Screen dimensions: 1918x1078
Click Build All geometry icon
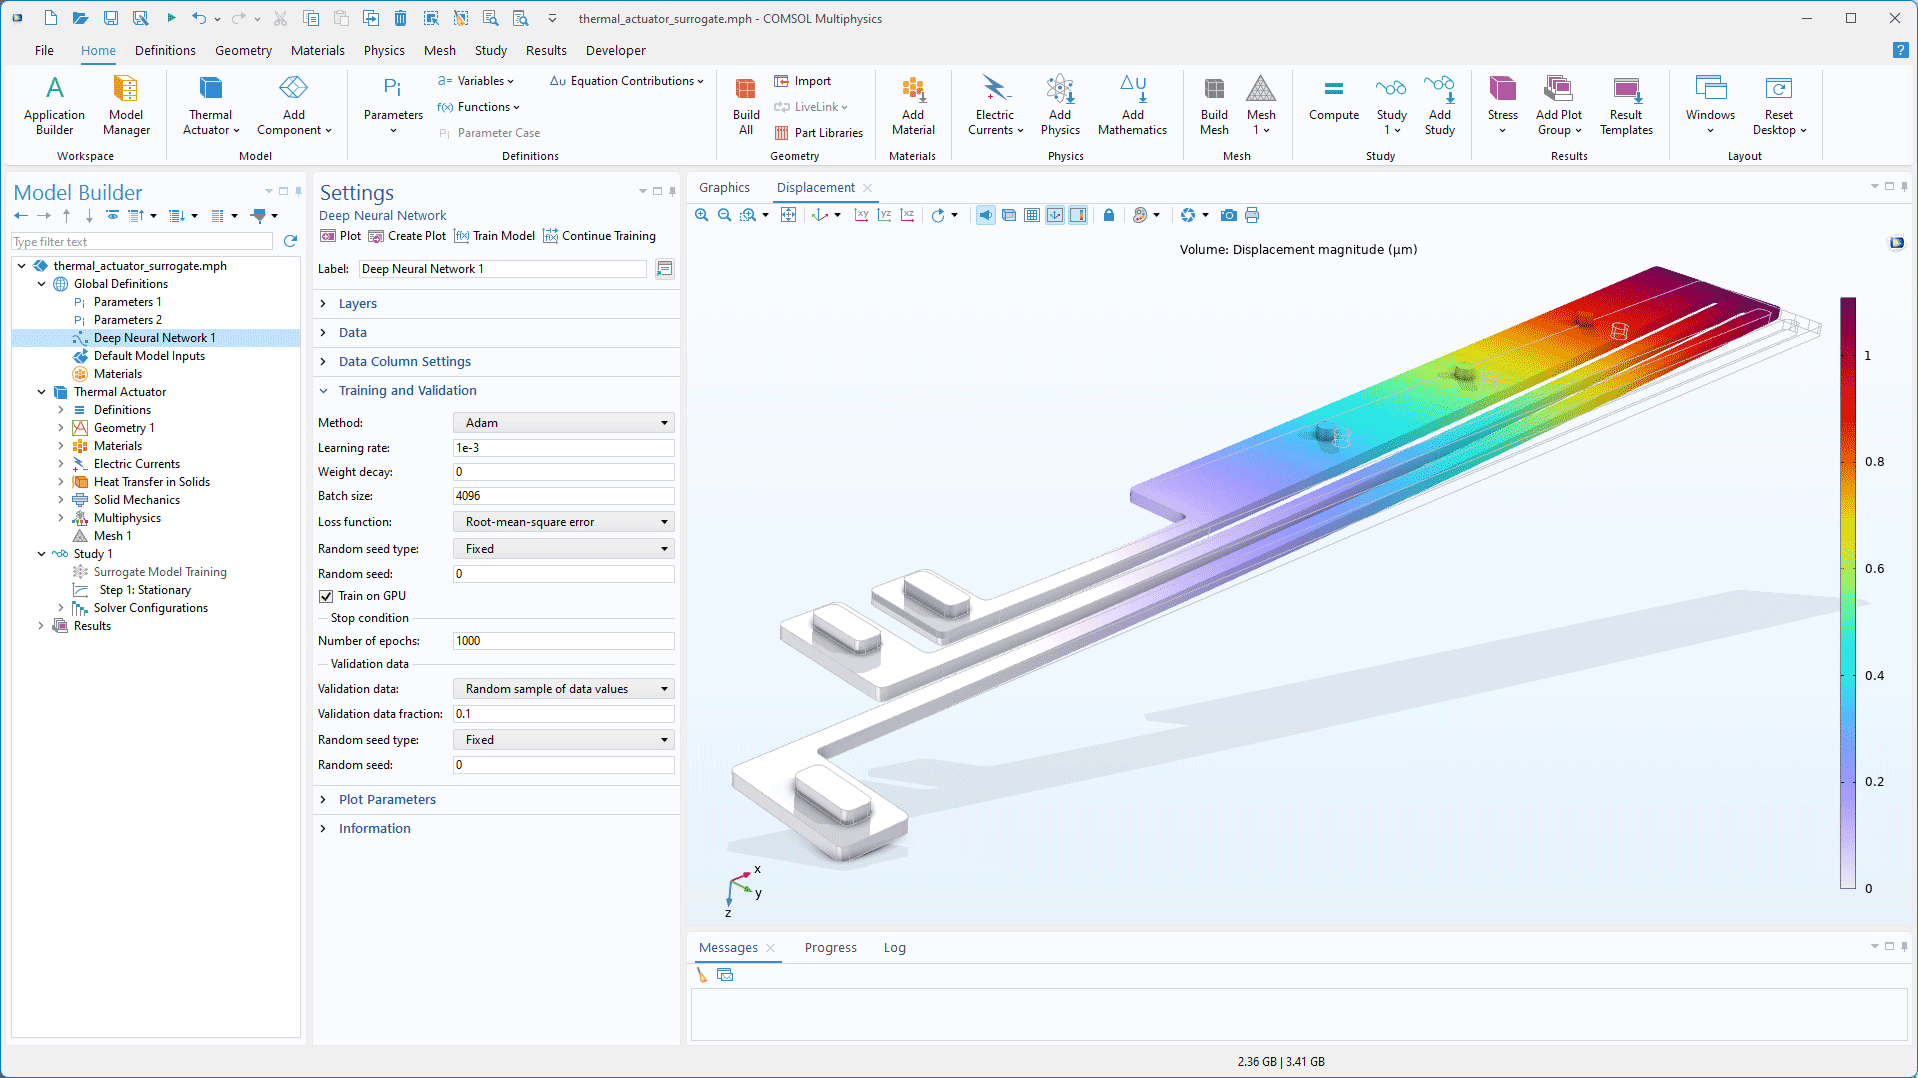(x=746, y=106)
